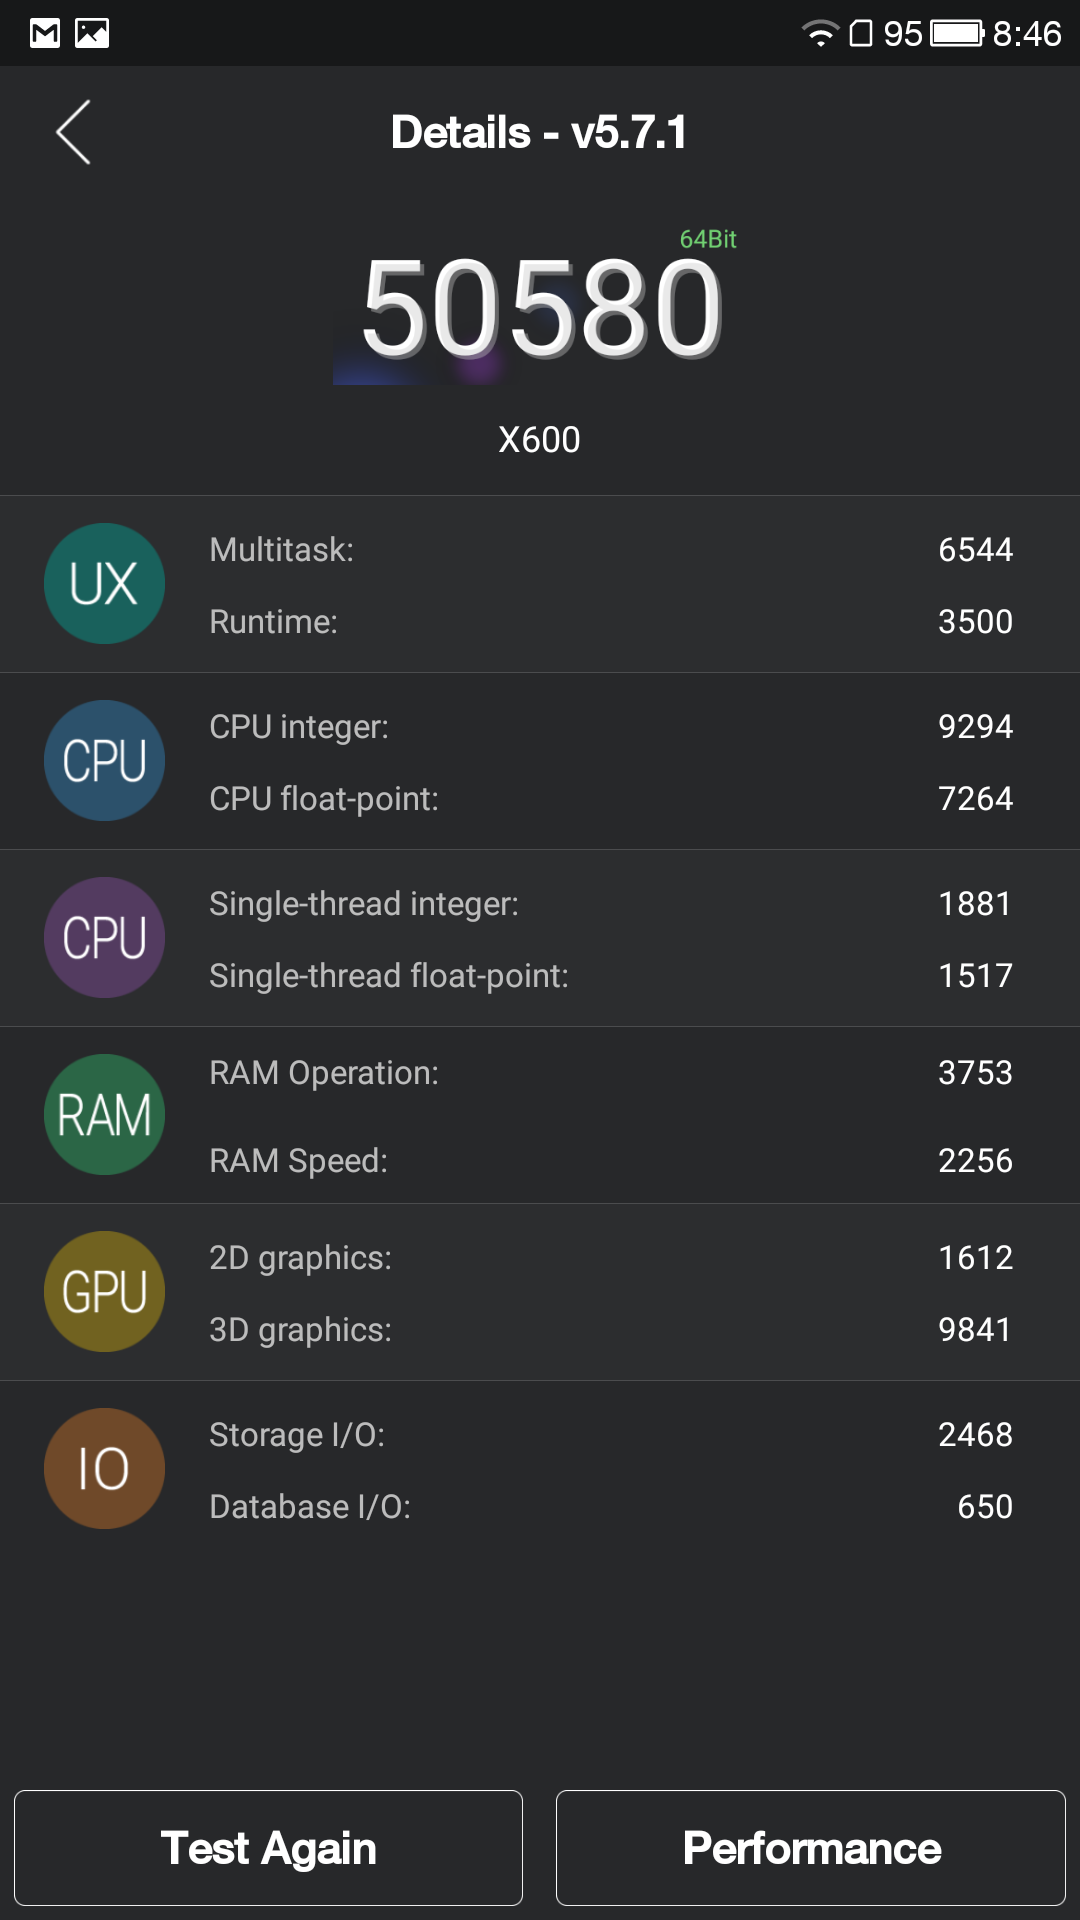
Task: Select the CPU integer score row
Action: pos(610,727)
